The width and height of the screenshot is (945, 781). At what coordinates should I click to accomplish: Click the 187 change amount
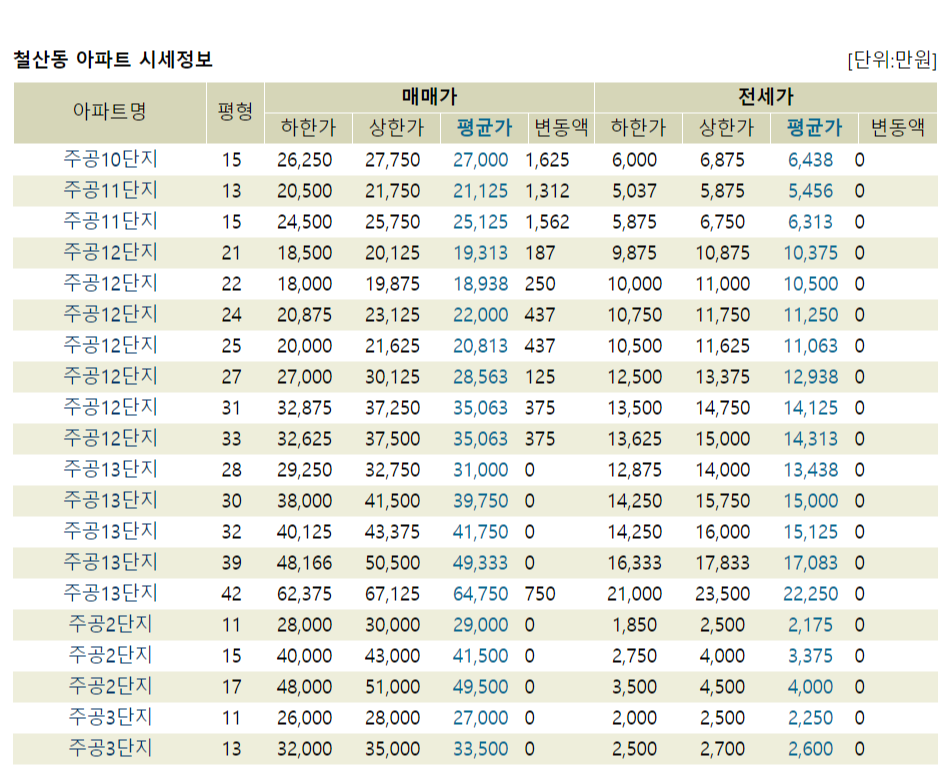pos(540,253)
